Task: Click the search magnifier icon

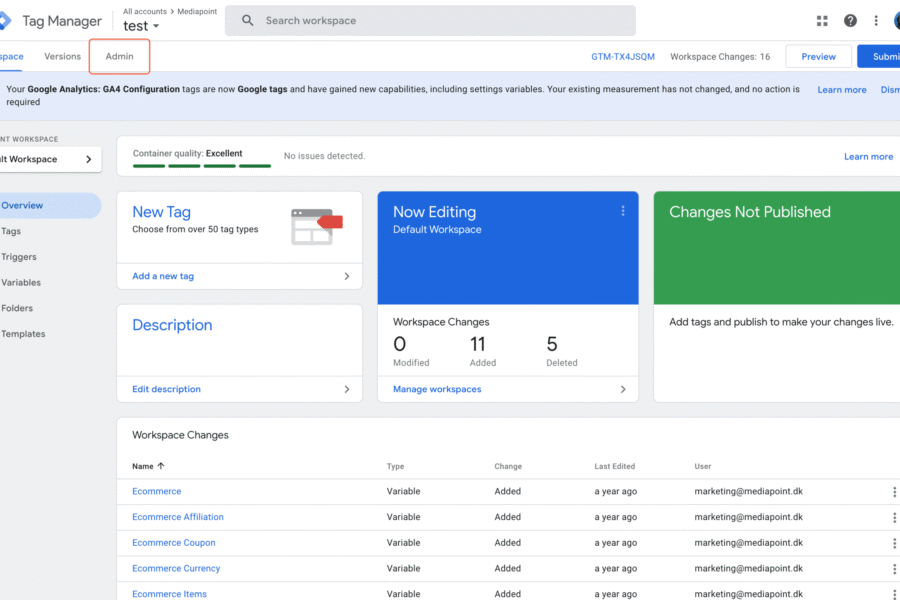Action: coord(247,21)
